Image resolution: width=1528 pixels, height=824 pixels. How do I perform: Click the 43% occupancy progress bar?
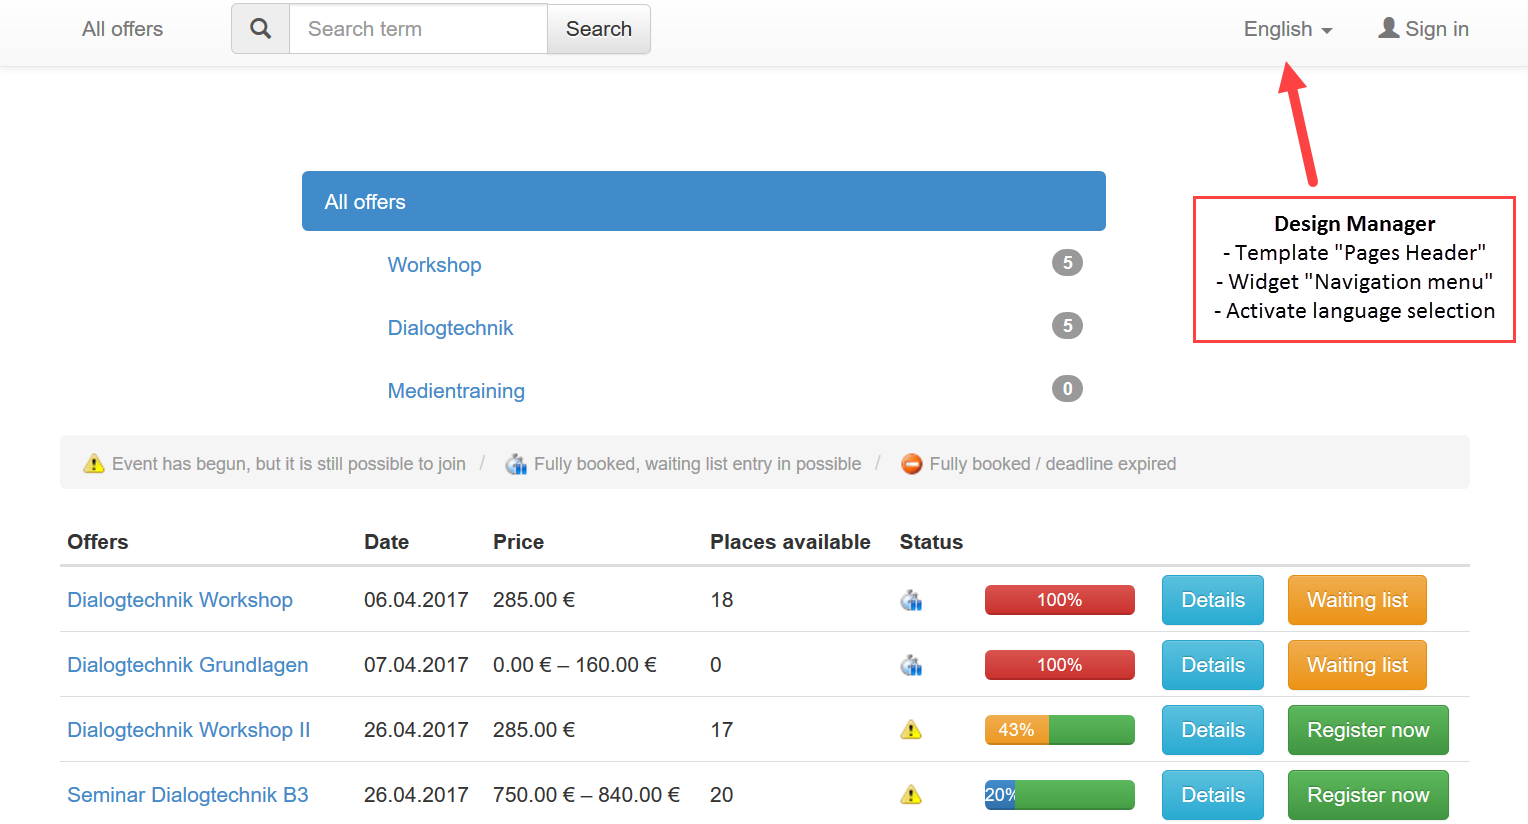pyautogui.click(x=1059, y=730)
